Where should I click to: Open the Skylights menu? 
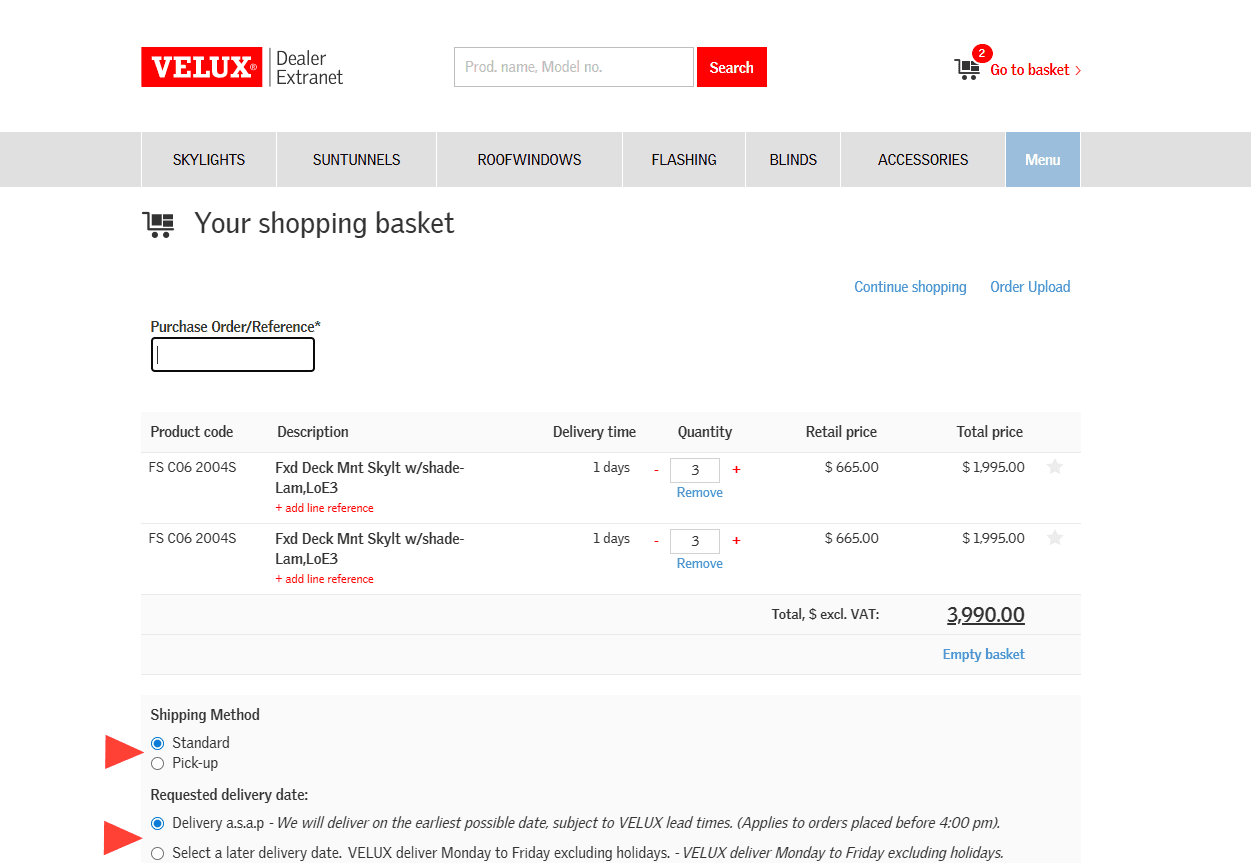point(209,159)
